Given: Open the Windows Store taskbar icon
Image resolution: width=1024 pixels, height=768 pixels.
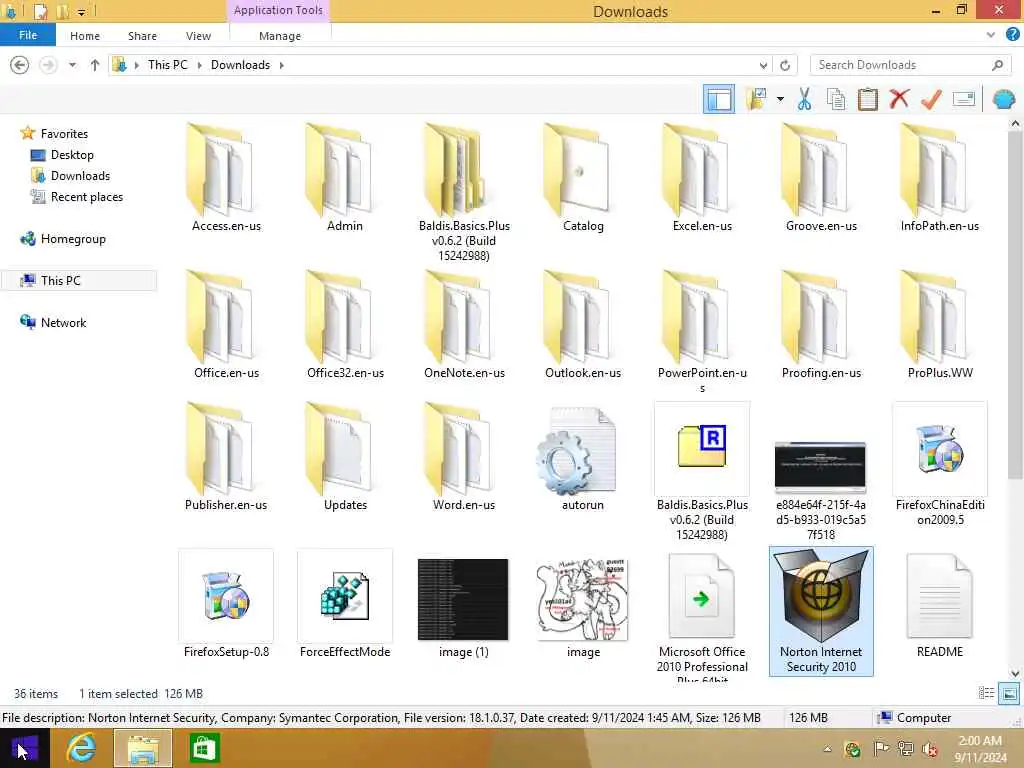Looking at the screenshot, I should coord(204,748).
